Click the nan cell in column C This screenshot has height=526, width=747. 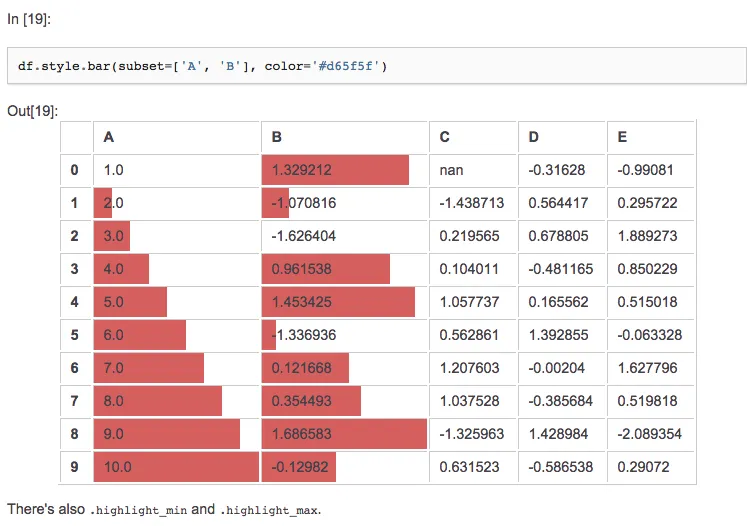pyautogui.click(x=451, y=170)
